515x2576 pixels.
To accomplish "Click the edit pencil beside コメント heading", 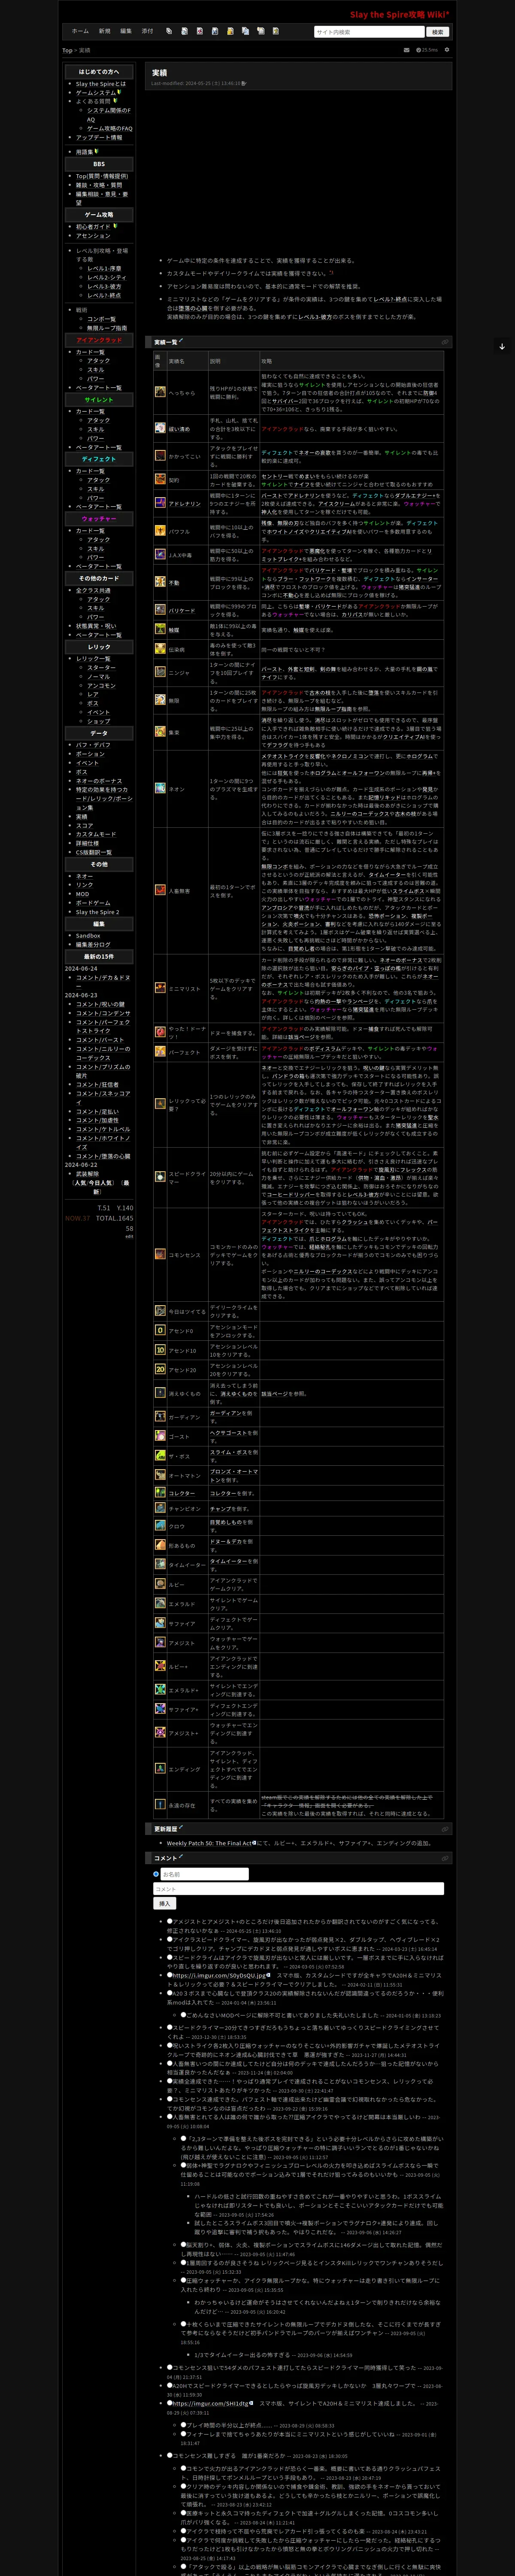I will (181, 1857).
